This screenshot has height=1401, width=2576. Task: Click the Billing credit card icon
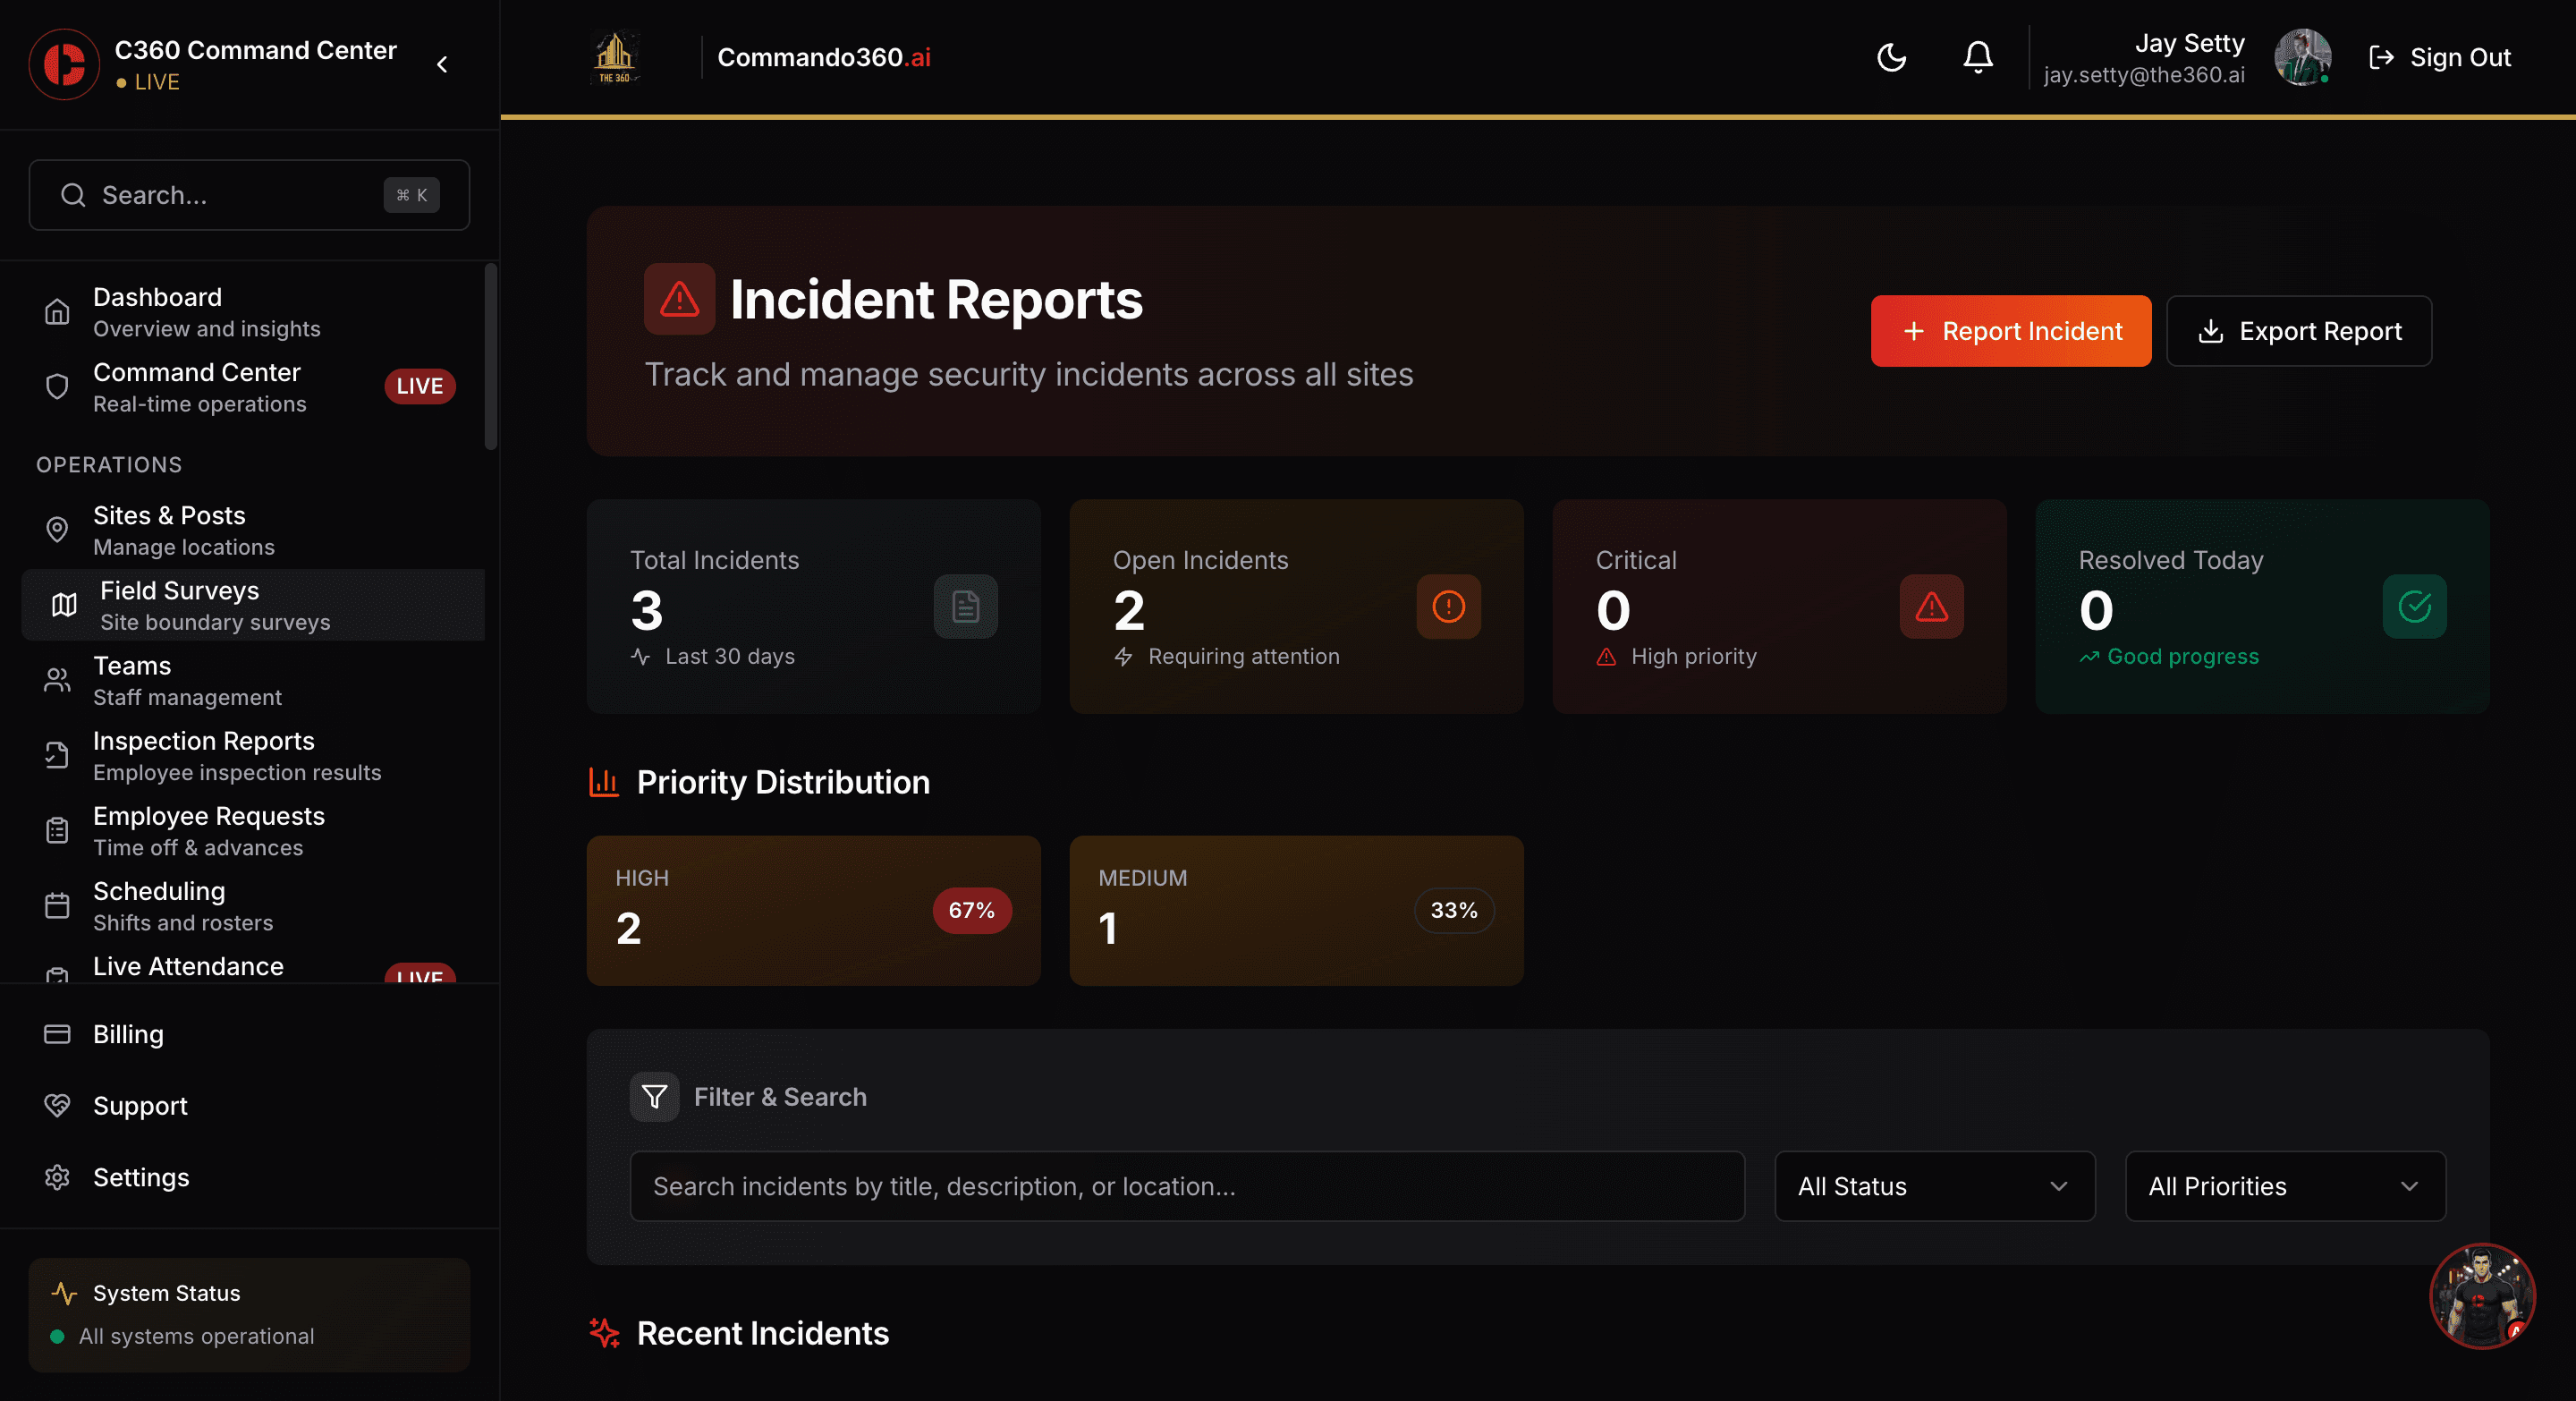[x=56, y=1034]
